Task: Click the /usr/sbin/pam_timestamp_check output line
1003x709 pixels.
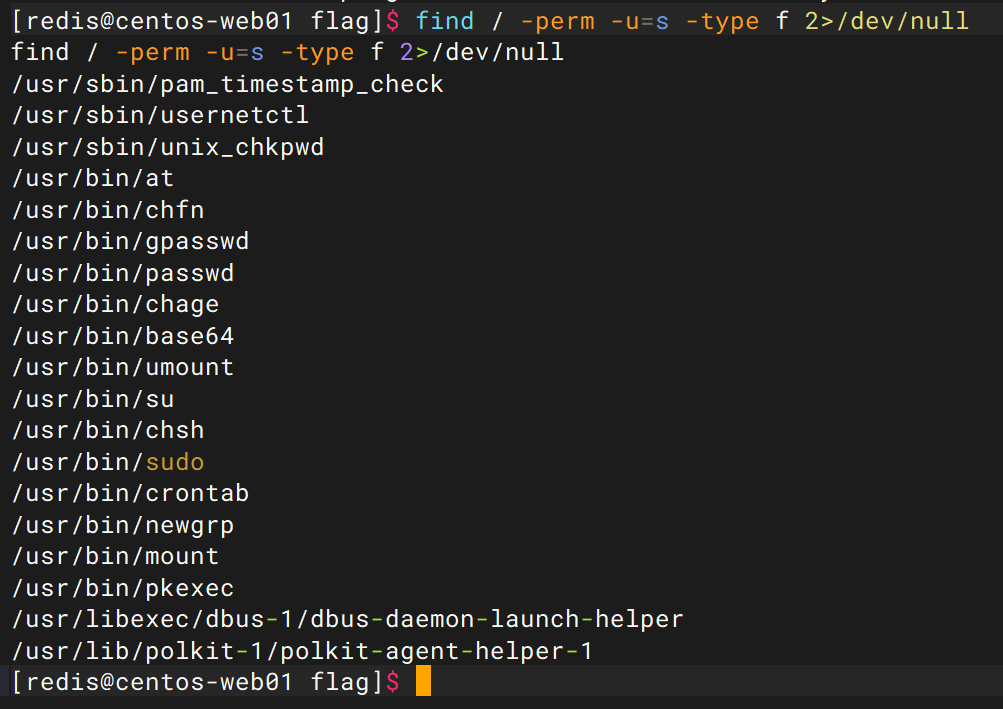Action: pyautogui.click(x=228, y=84)
